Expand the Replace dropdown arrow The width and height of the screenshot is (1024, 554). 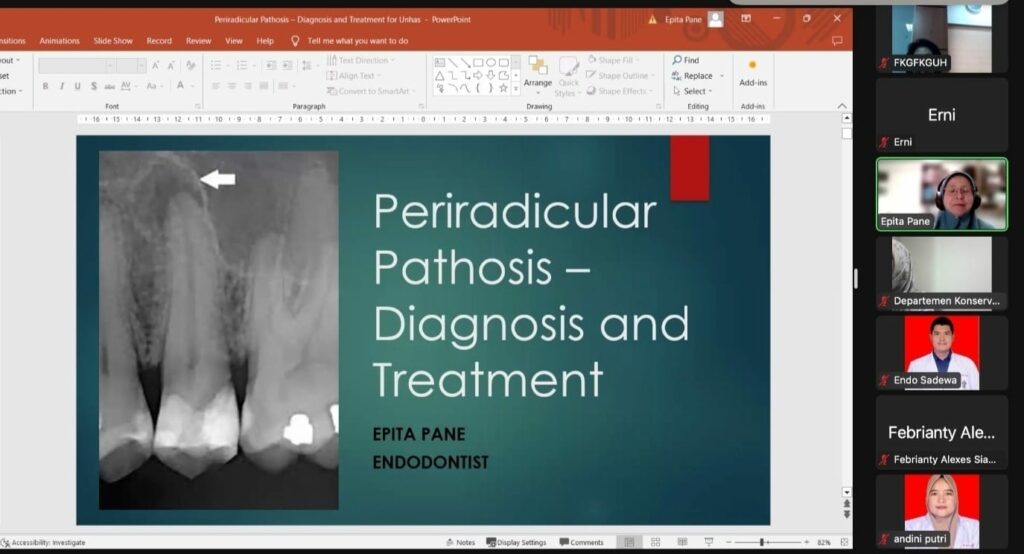tap(719, 76)
